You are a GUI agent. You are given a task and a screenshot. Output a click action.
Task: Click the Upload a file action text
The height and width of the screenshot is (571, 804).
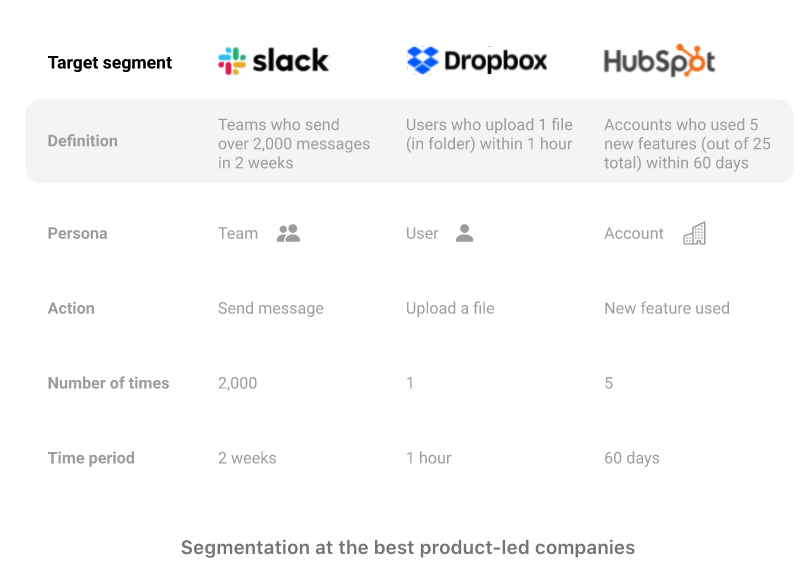450,308
